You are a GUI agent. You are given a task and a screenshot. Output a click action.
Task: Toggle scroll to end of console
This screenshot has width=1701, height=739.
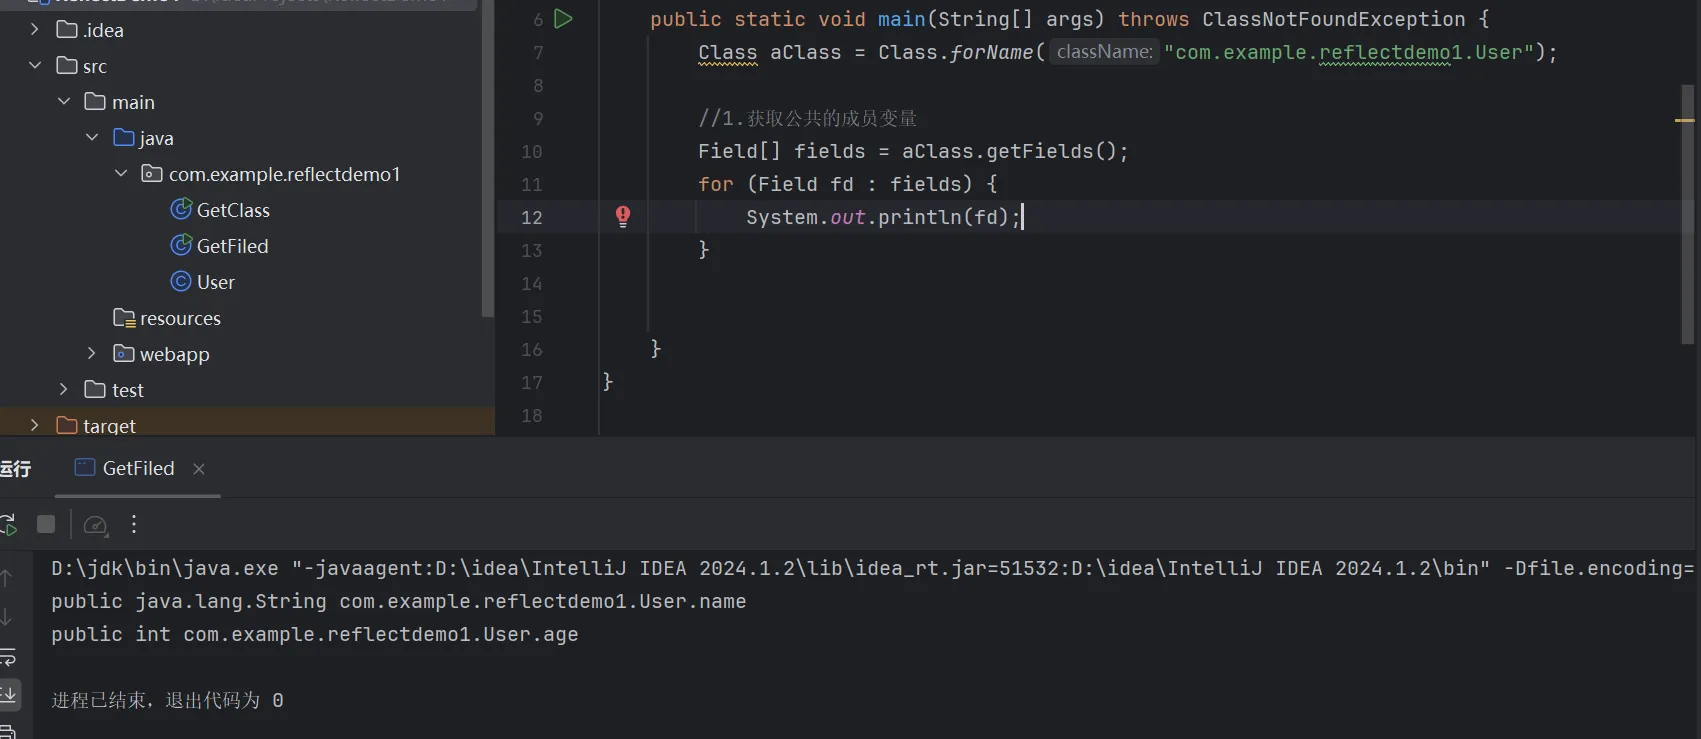(x=8, y=693)
